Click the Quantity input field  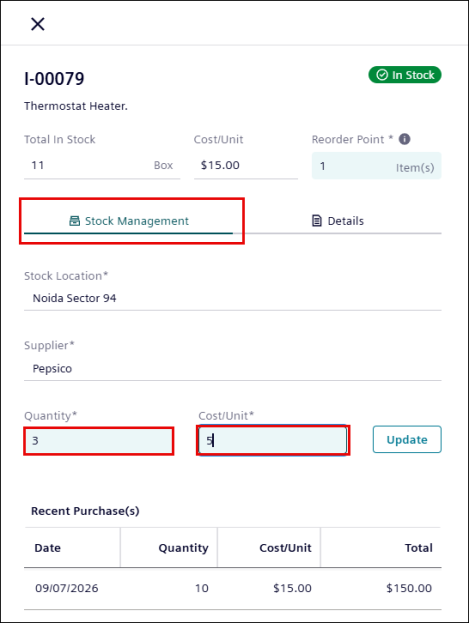click(x=99, y=441)
